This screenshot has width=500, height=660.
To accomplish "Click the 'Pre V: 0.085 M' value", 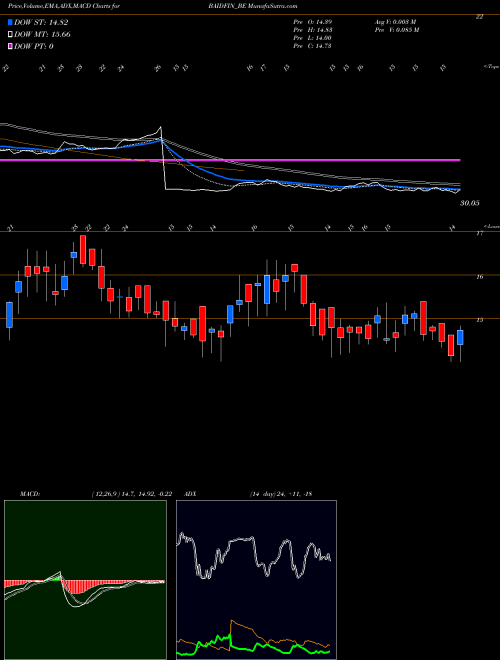I will click(396, 30).
